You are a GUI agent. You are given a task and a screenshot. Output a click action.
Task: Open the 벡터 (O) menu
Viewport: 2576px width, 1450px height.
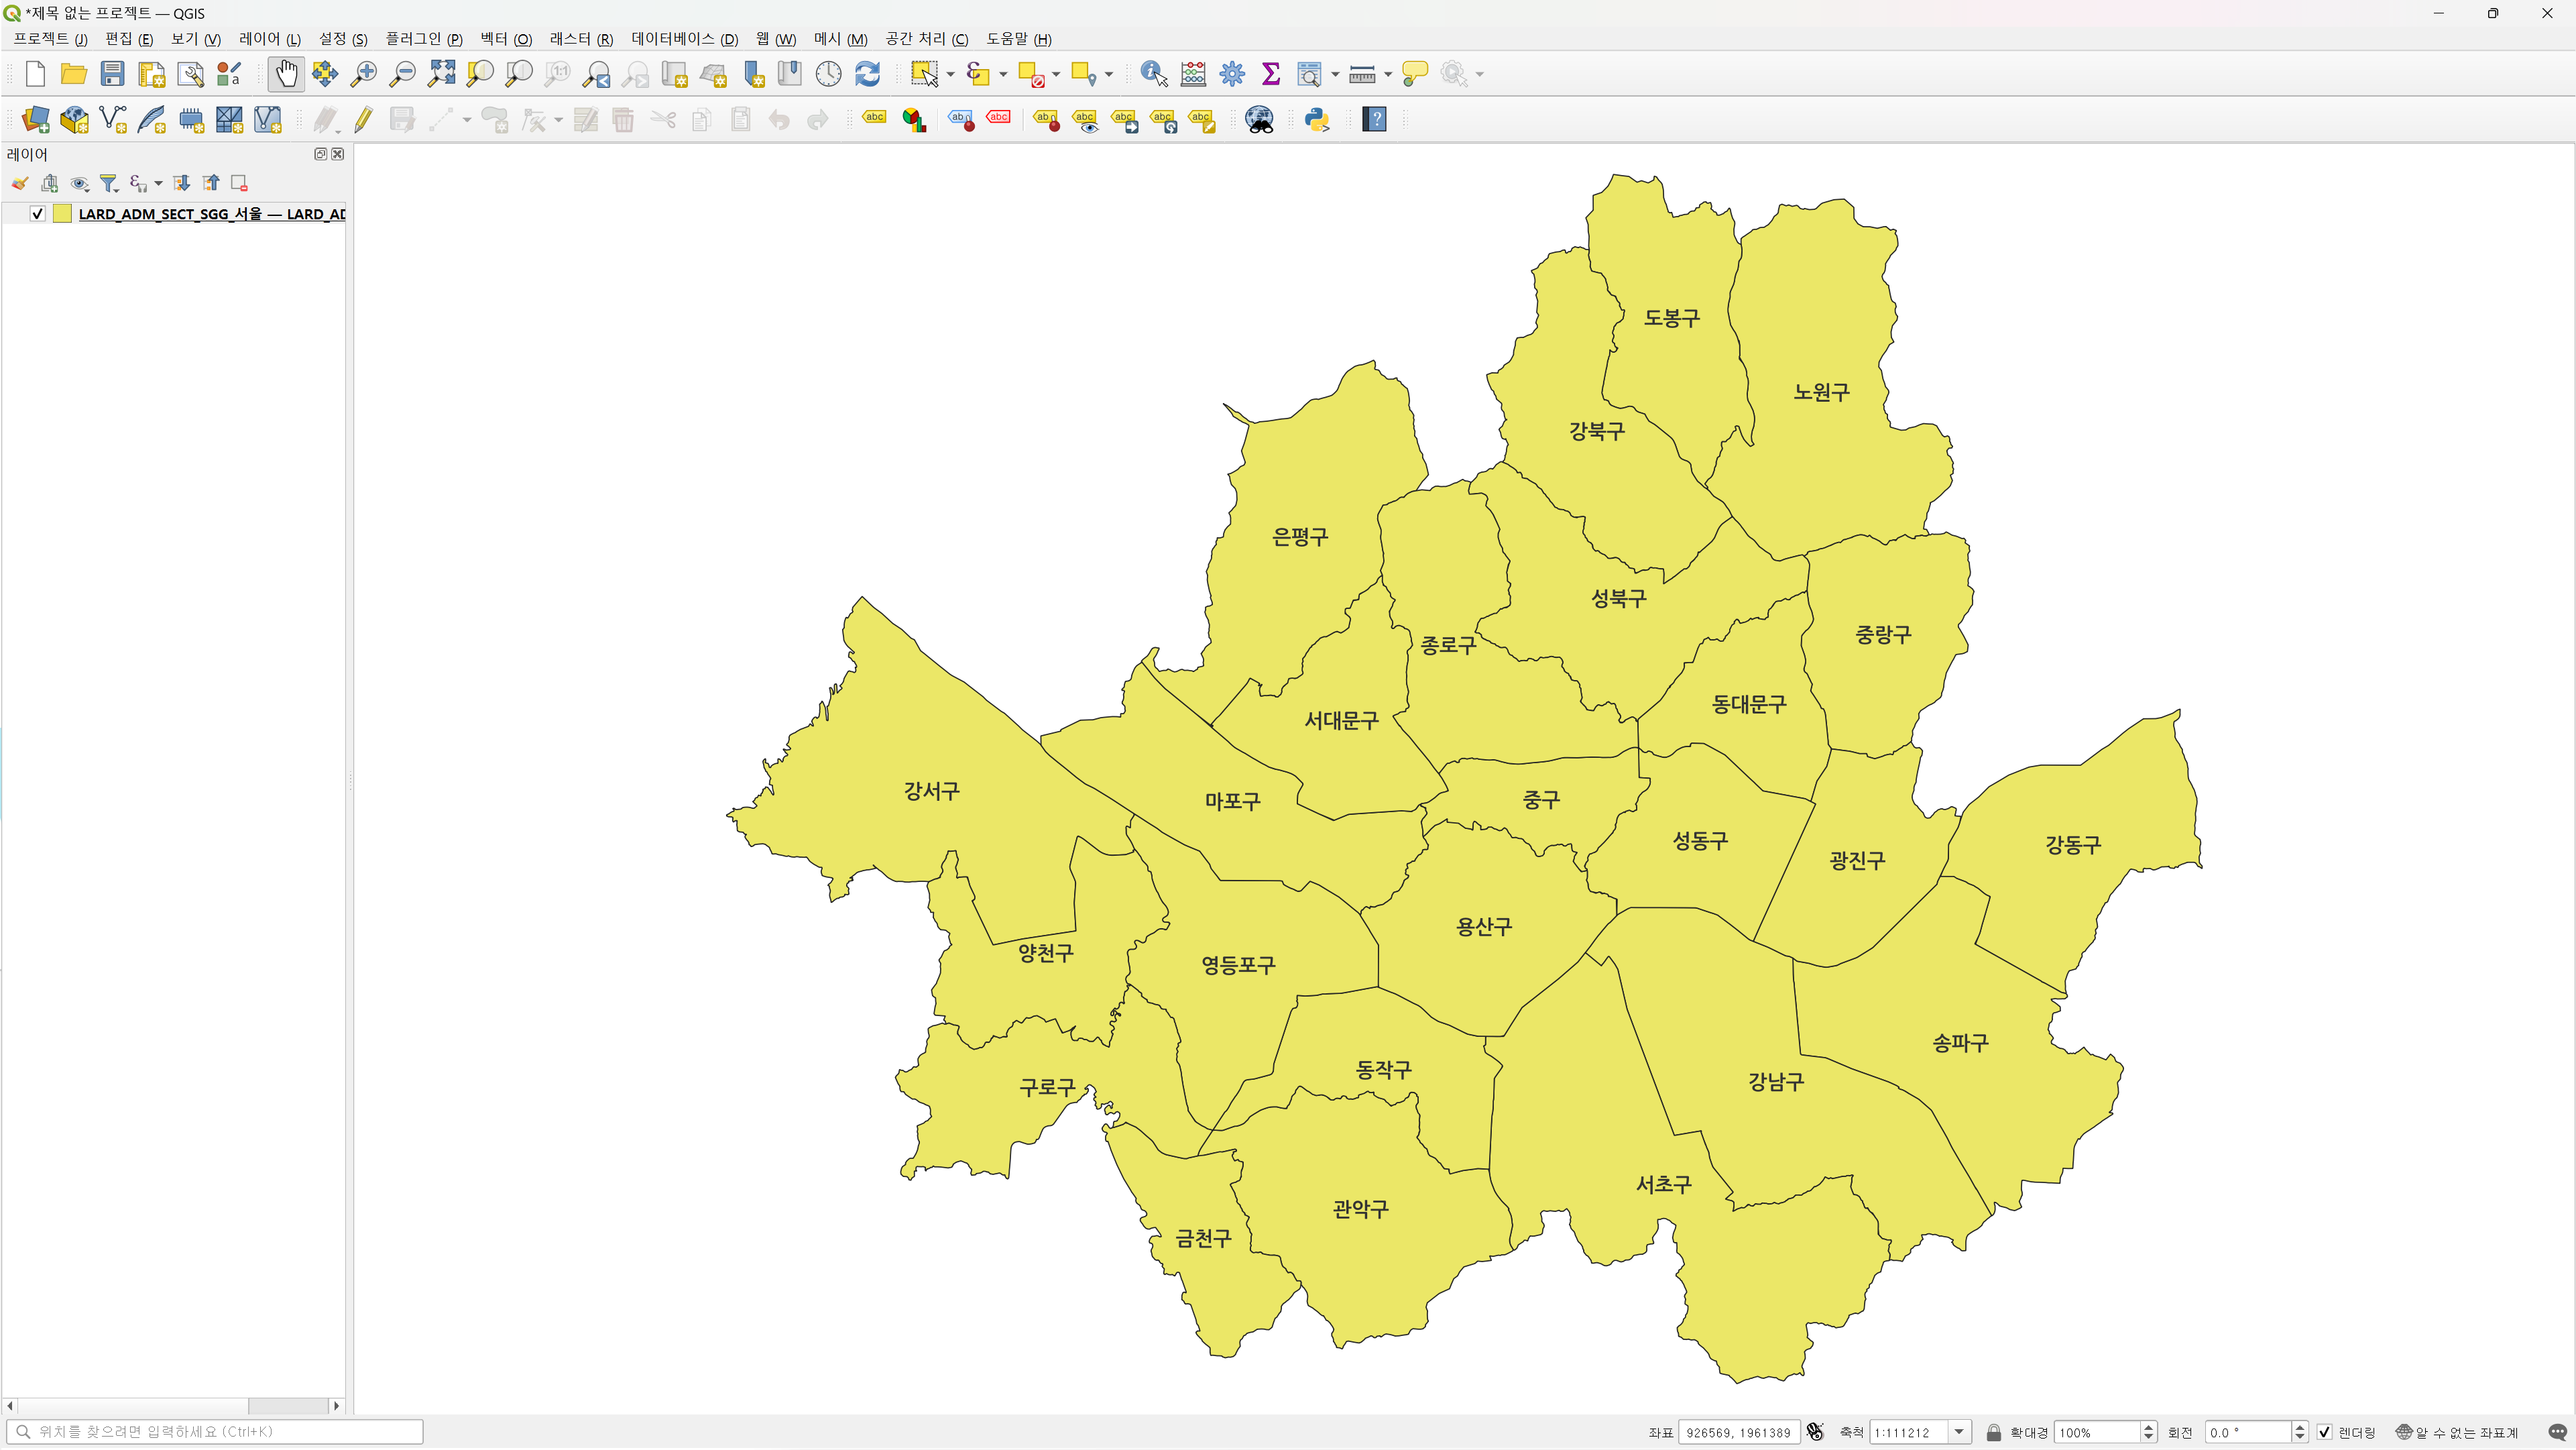coord(505,39)
